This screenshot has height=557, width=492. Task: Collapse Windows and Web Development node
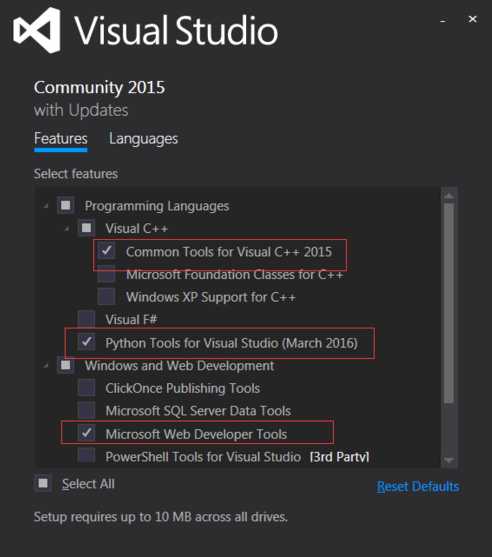[45, 365]
